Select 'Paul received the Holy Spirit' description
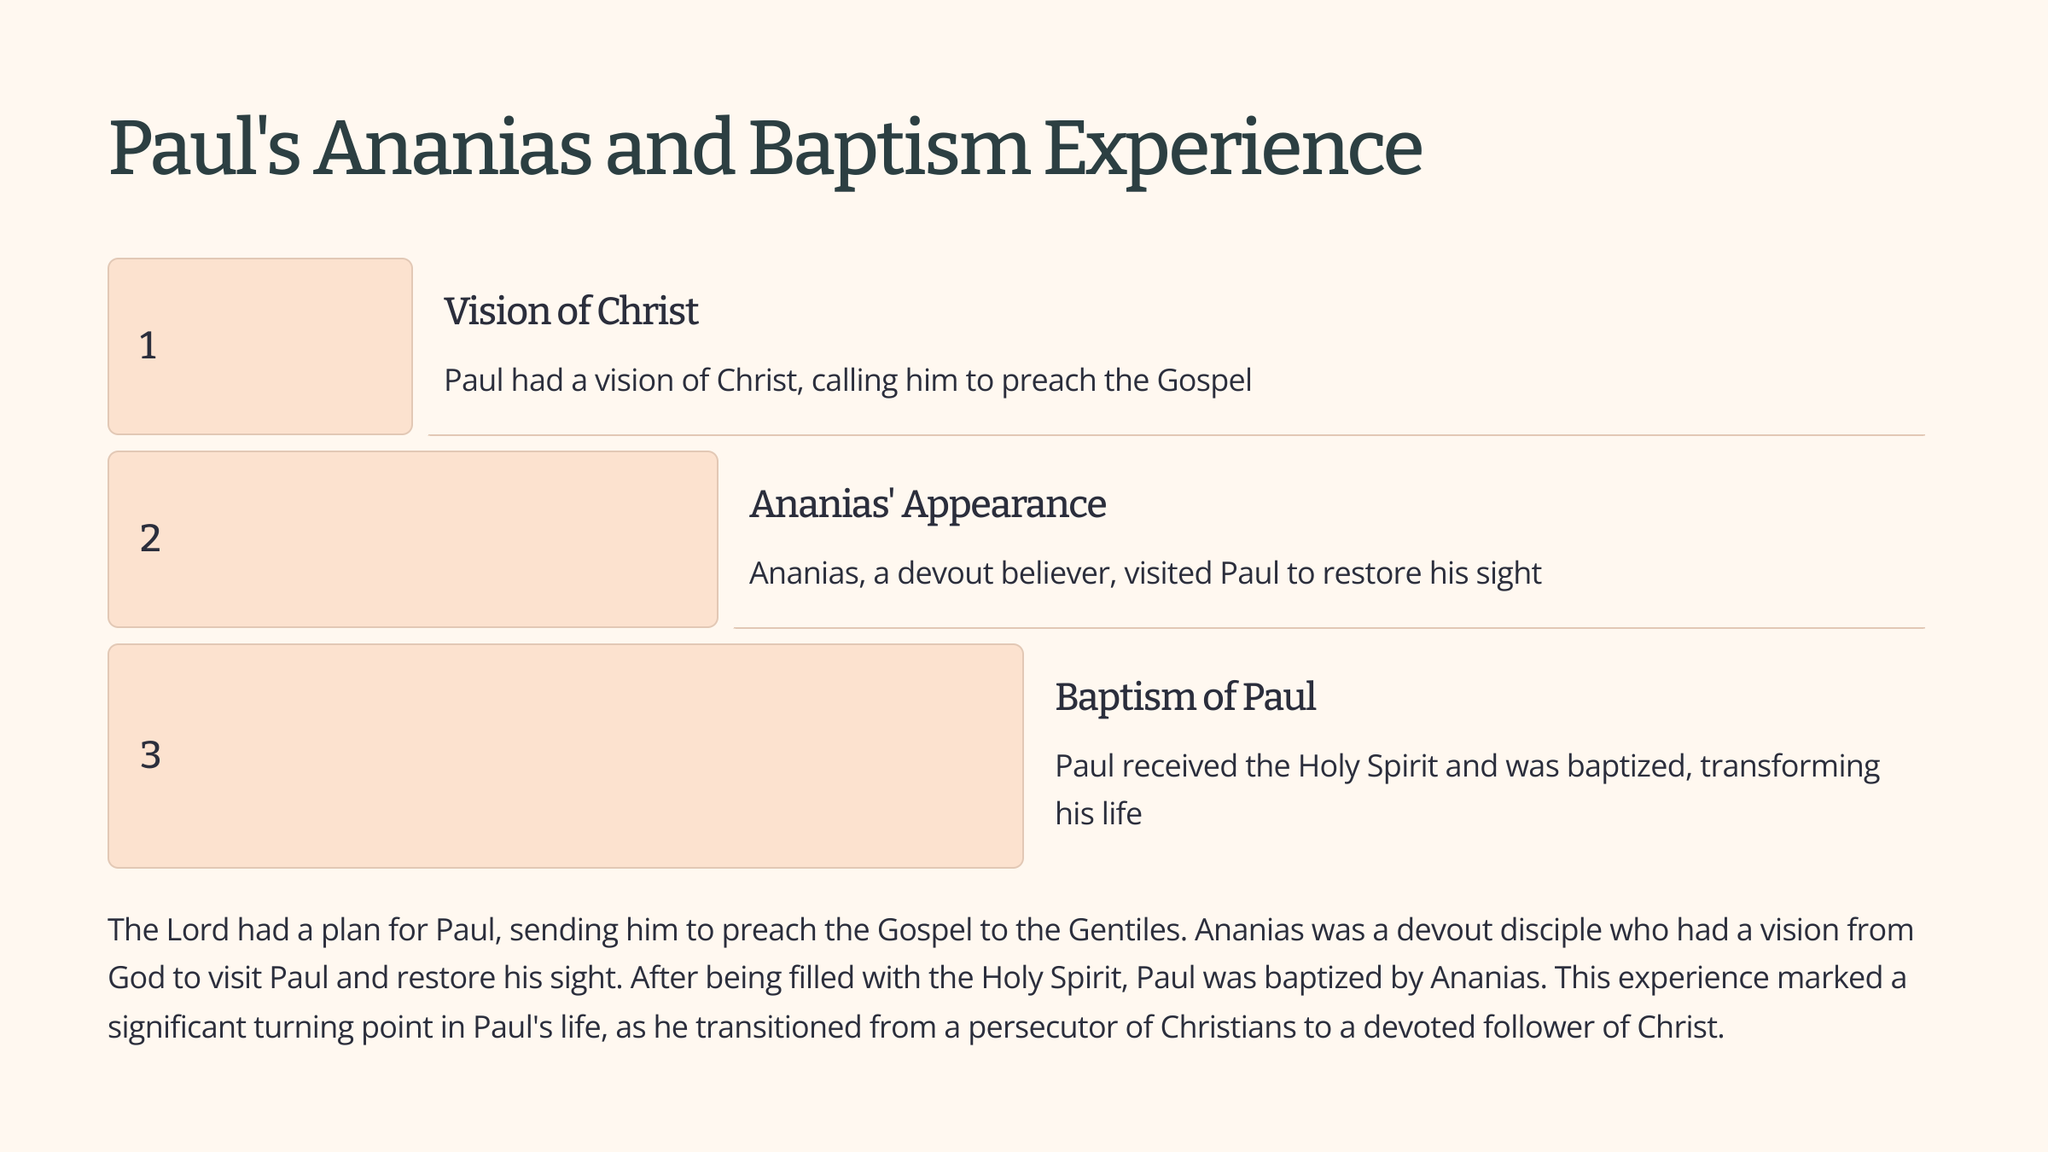The image size is (2048, 1152). (1466, 767)
